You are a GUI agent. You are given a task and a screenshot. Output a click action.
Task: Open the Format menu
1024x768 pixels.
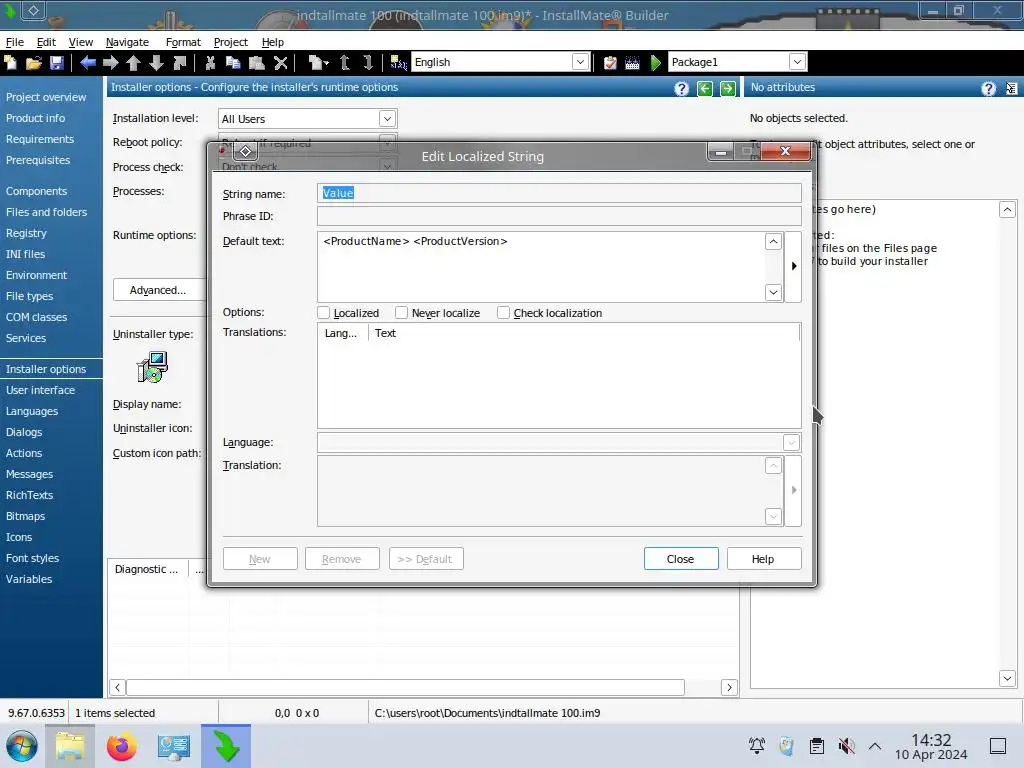pos(183,42)
